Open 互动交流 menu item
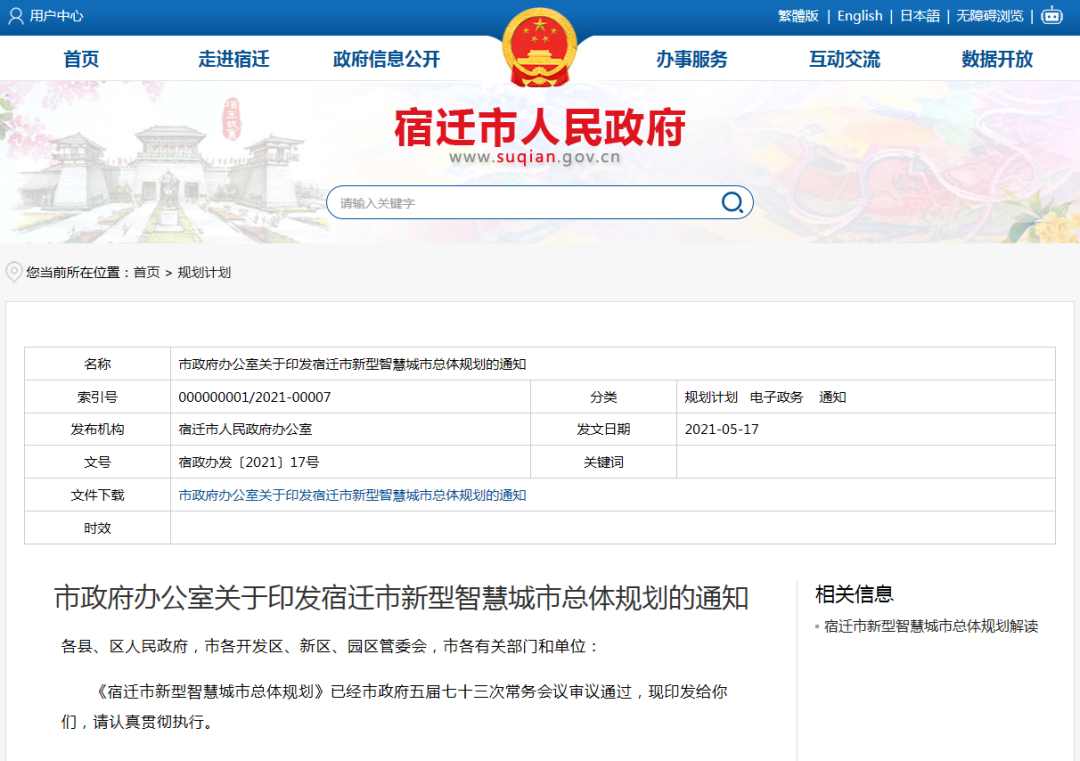Screen dimensions: 1080x761 click(844, 59)
